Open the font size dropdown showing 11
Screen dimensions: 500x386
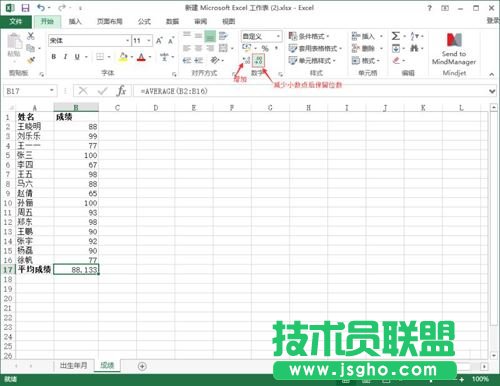pyautogui.click(x=149, y=41)
